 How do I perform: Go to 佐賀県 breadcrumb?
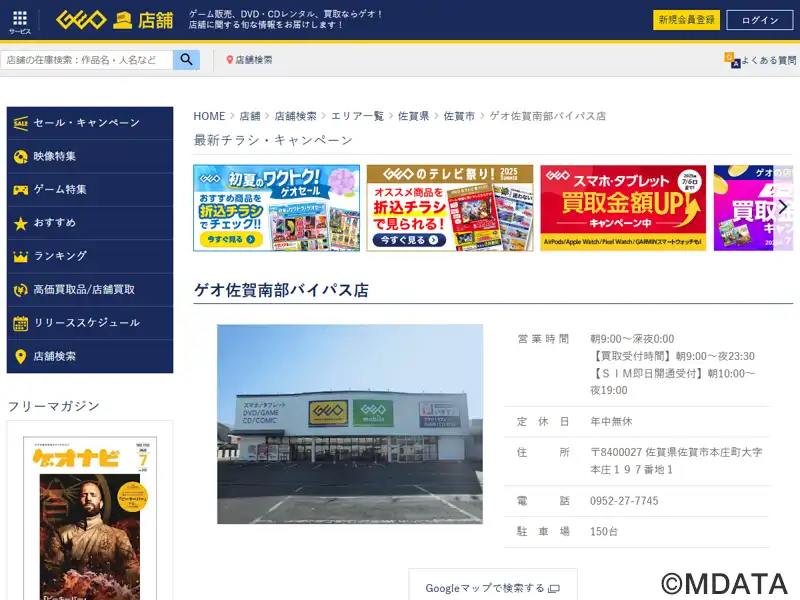(413, 116)
